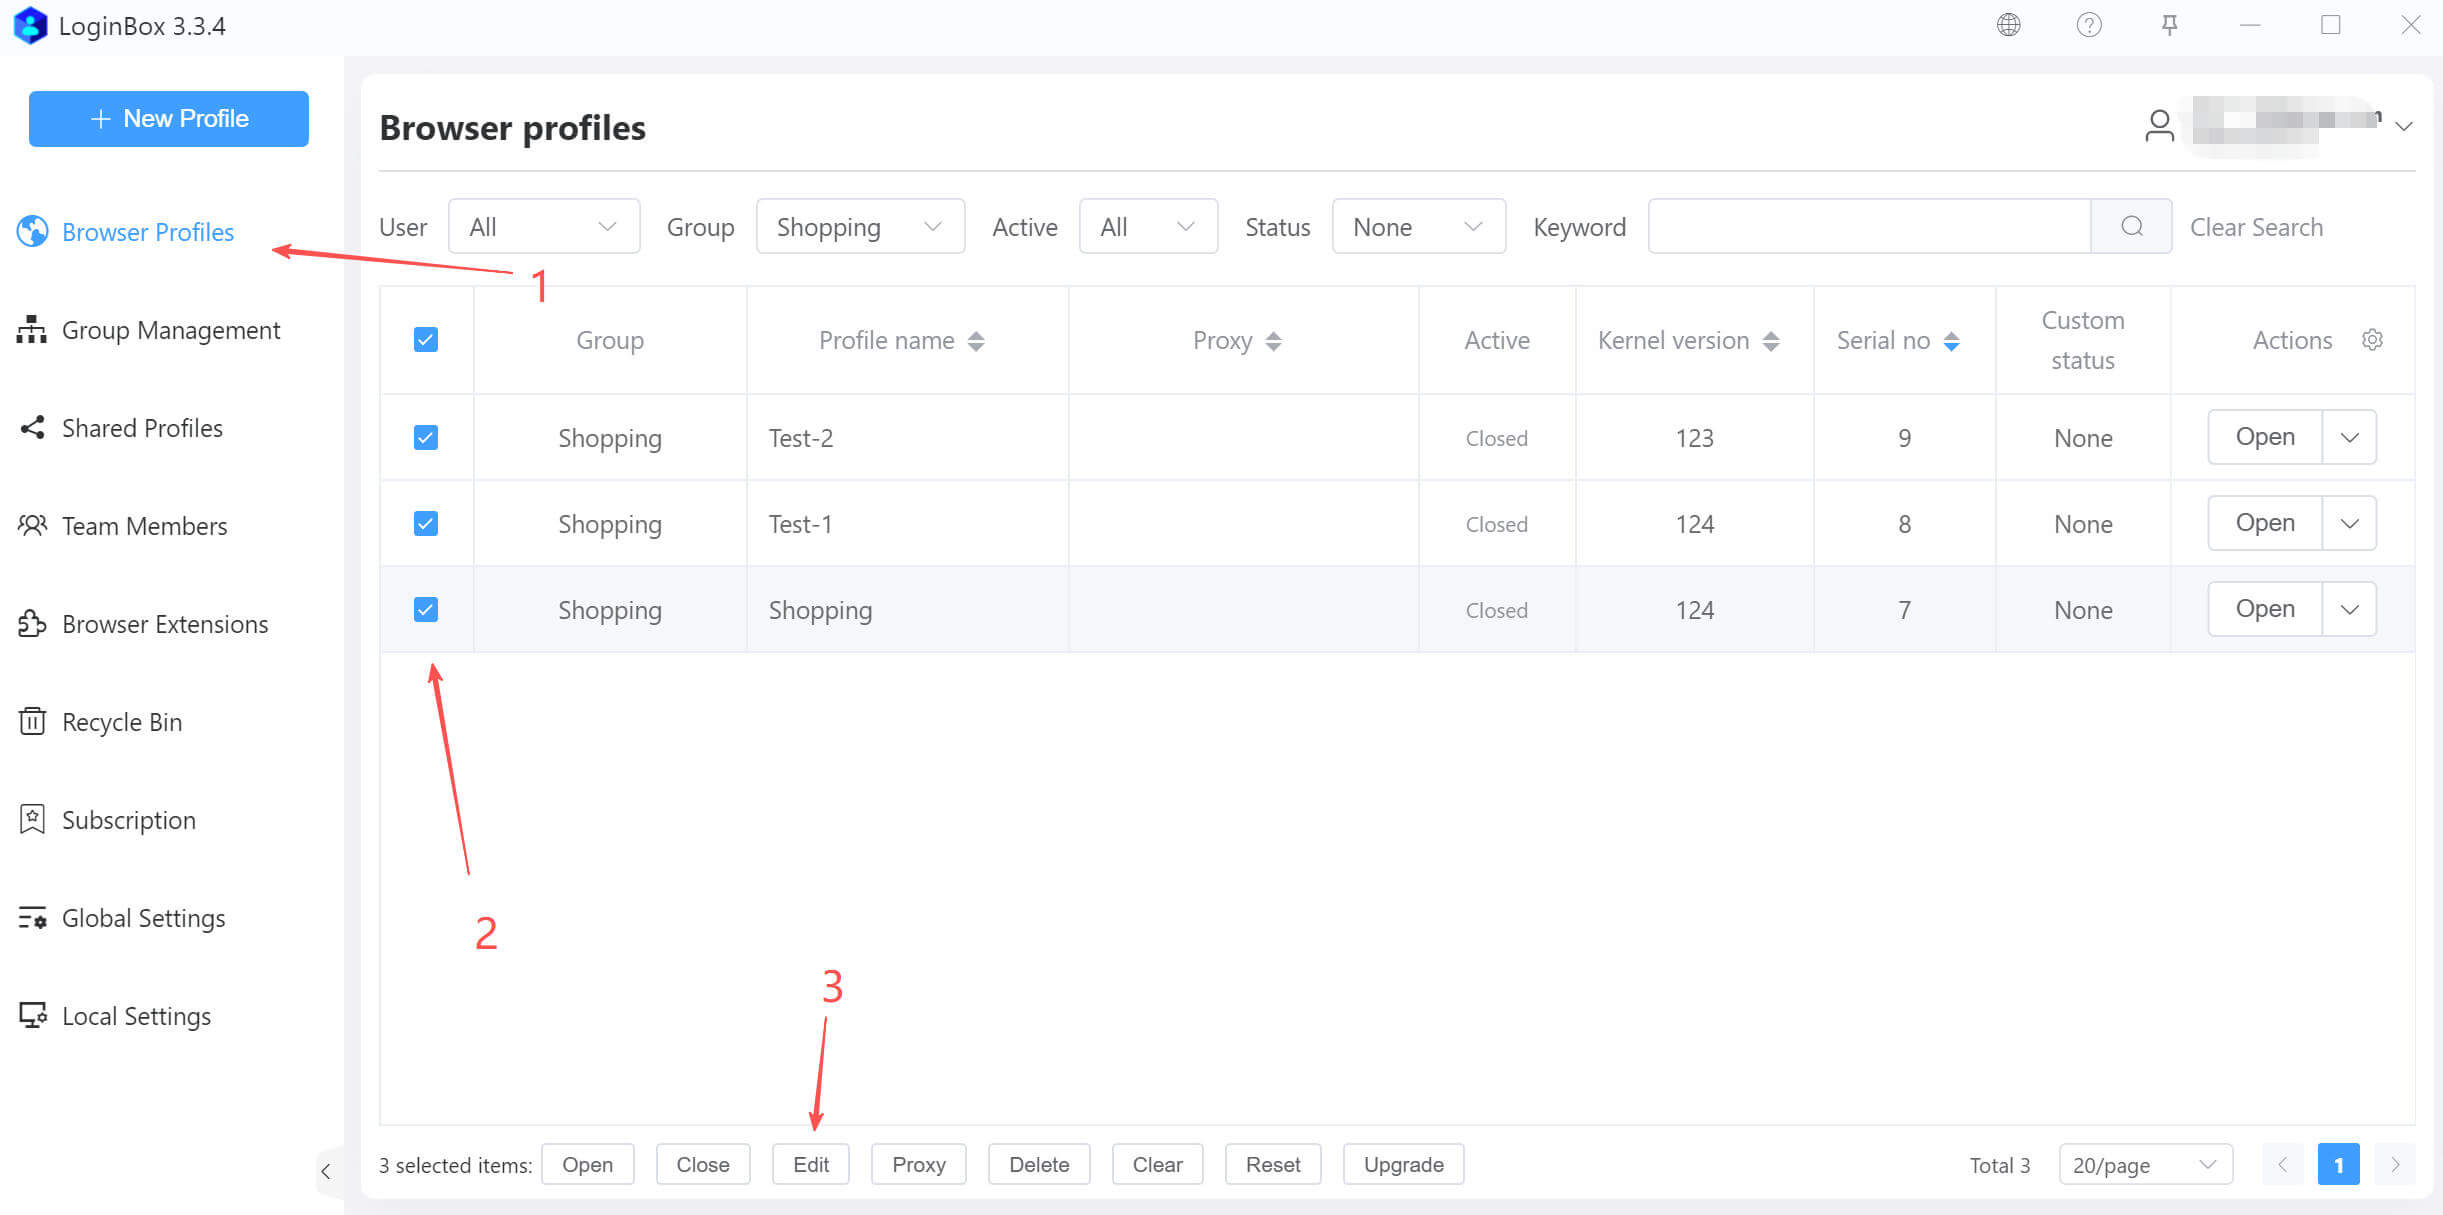
Task: Click the globe language icon in title bar
Action: click(x=2008, y=25)
